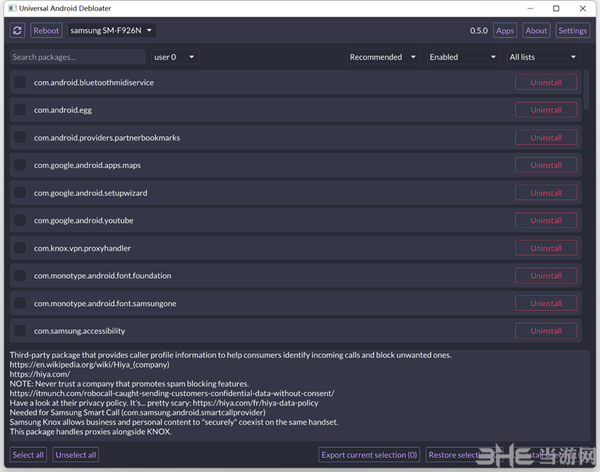
Task: Click Select all button
Action: (x=28, y=455)
